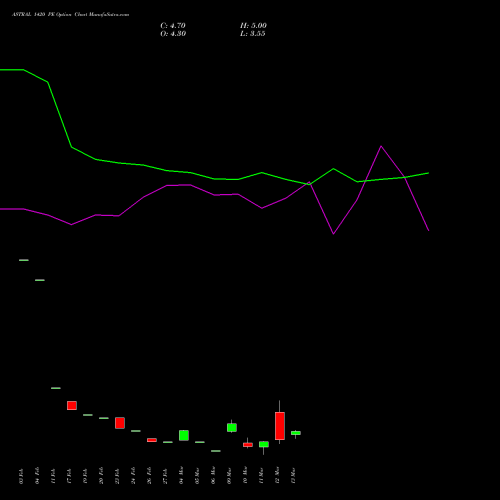
Task: Select the small red candle above 10 Mar
Action: (248, 445)
